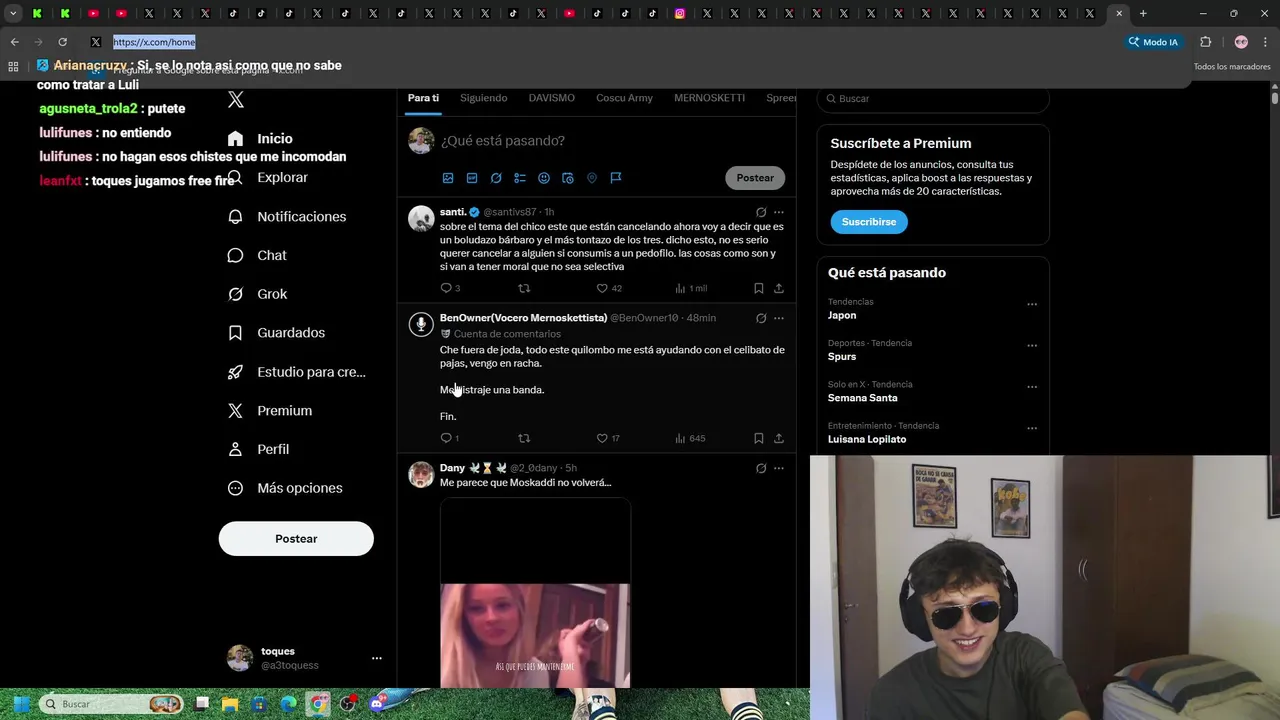Open the Spurs trend
The image size is (1280, 720).
tap(842, 357)
